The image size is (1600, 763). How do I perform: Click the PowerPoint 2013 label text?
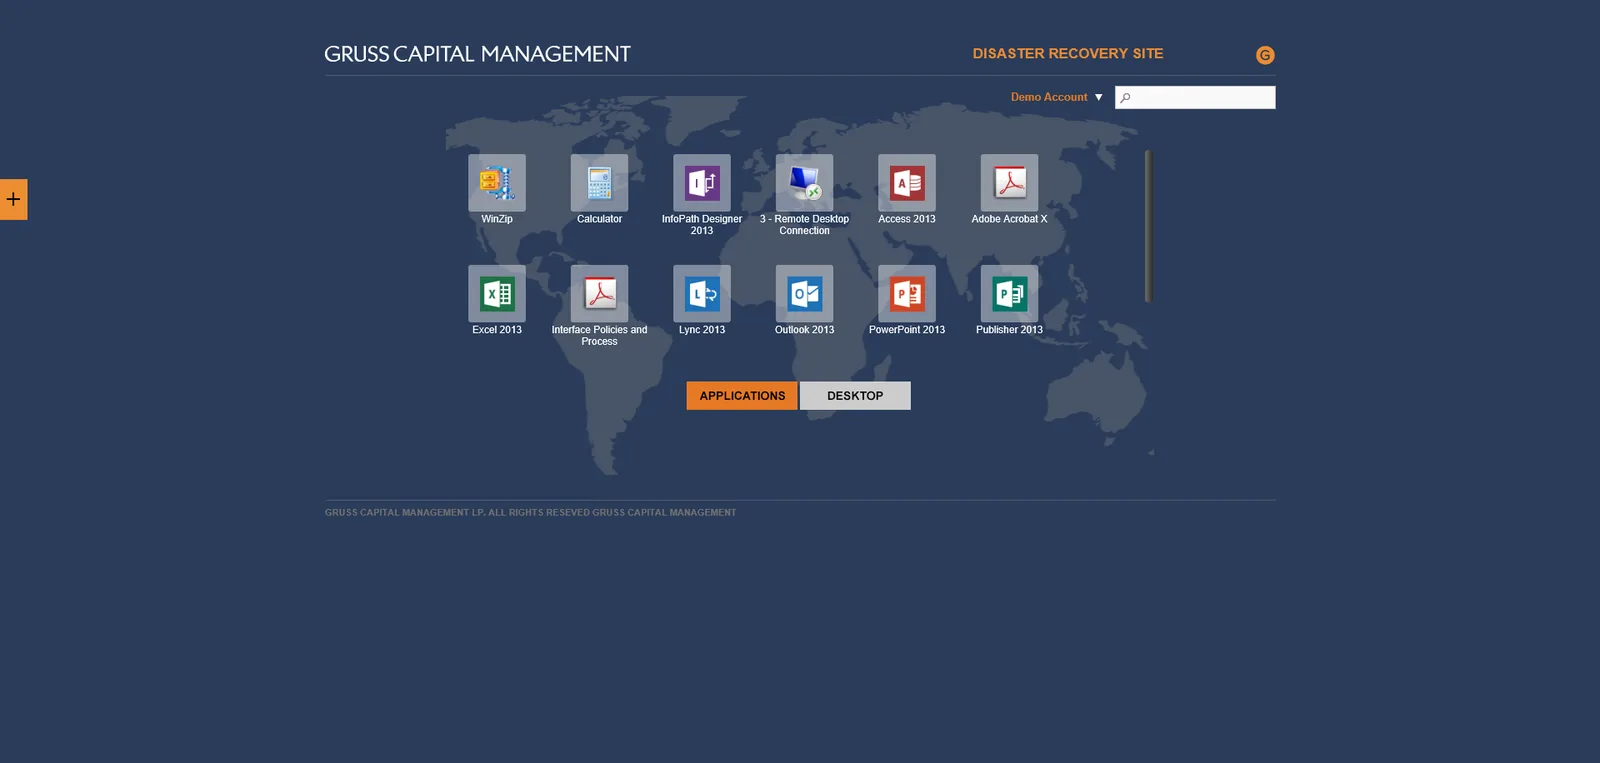pos(907,330)
